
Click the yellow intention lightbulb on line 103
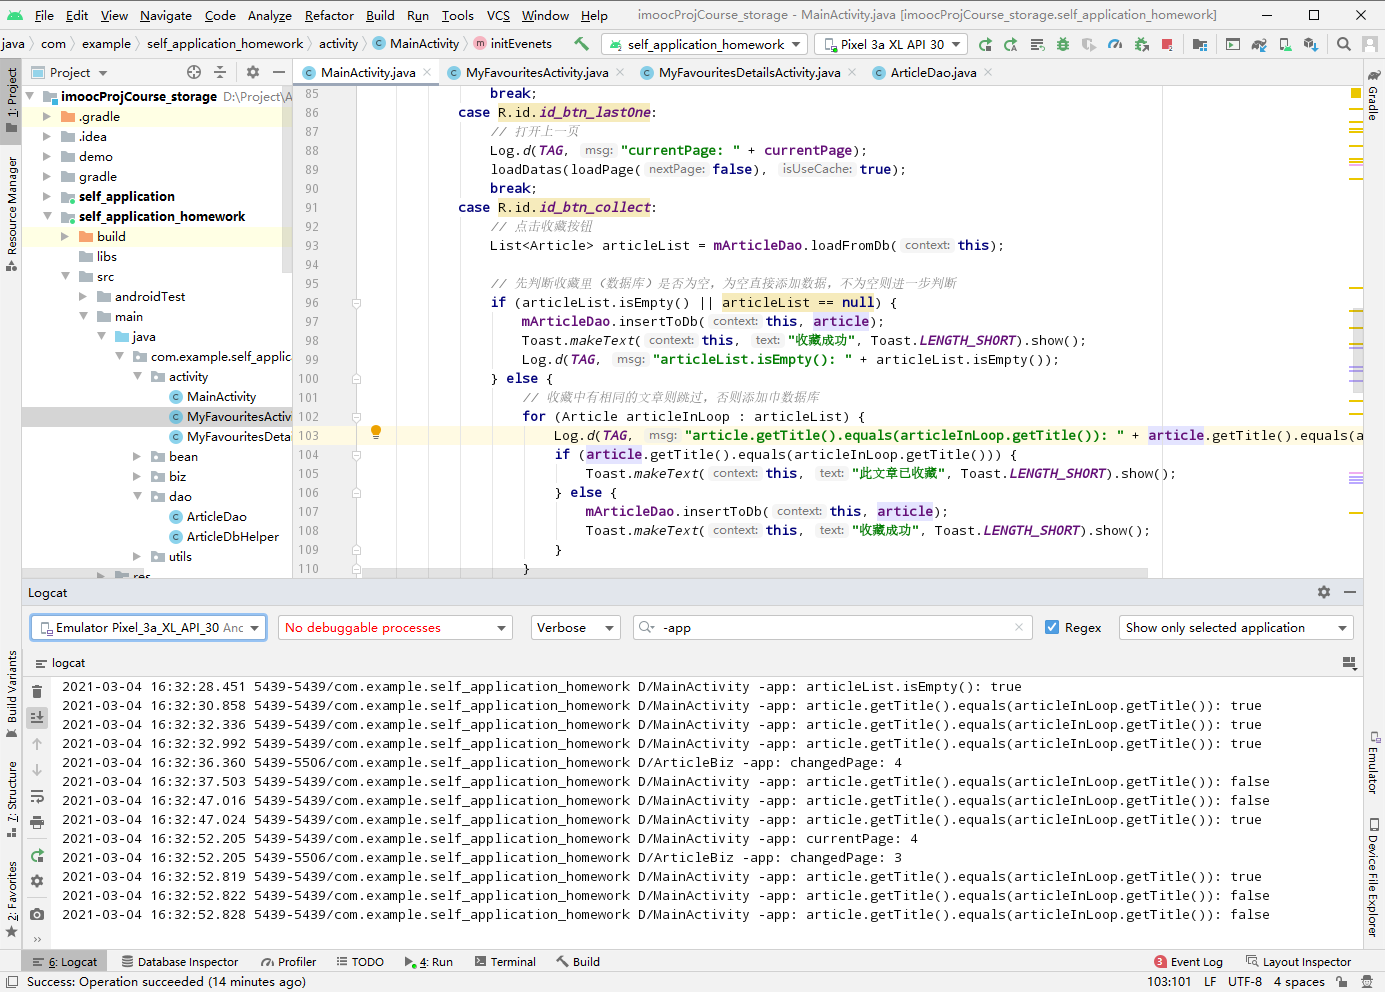376,433
